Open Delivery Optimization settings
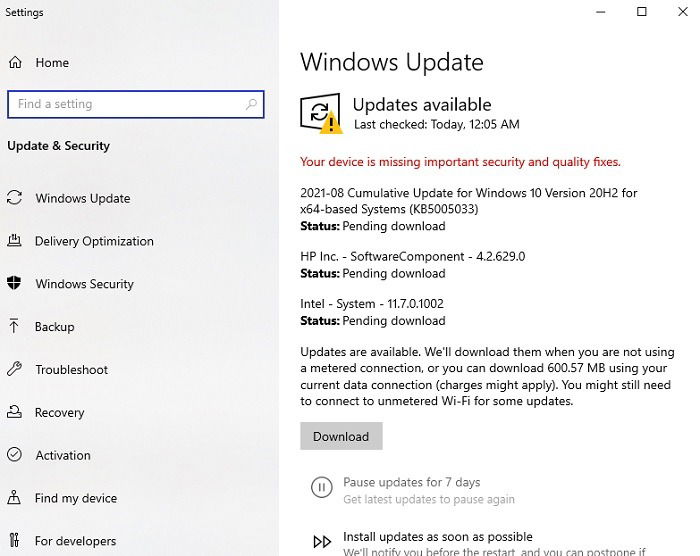Viewport: 700px width, 556px height. (x=94, y=241)
